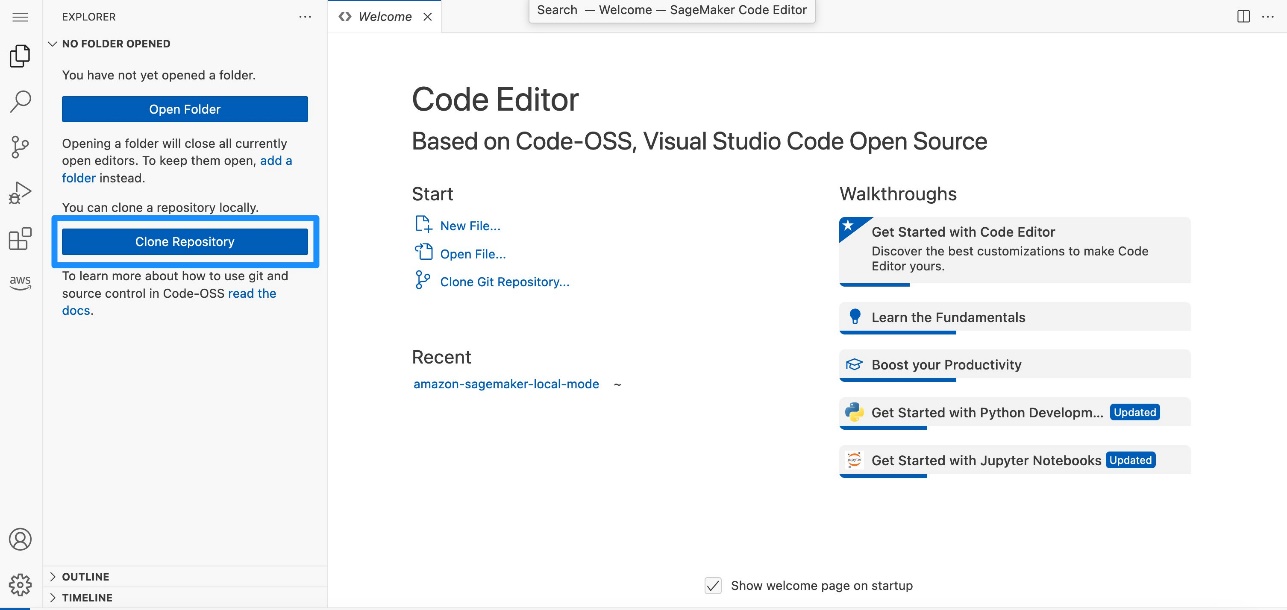Expand the Timeline section

(x=185, y=598)
